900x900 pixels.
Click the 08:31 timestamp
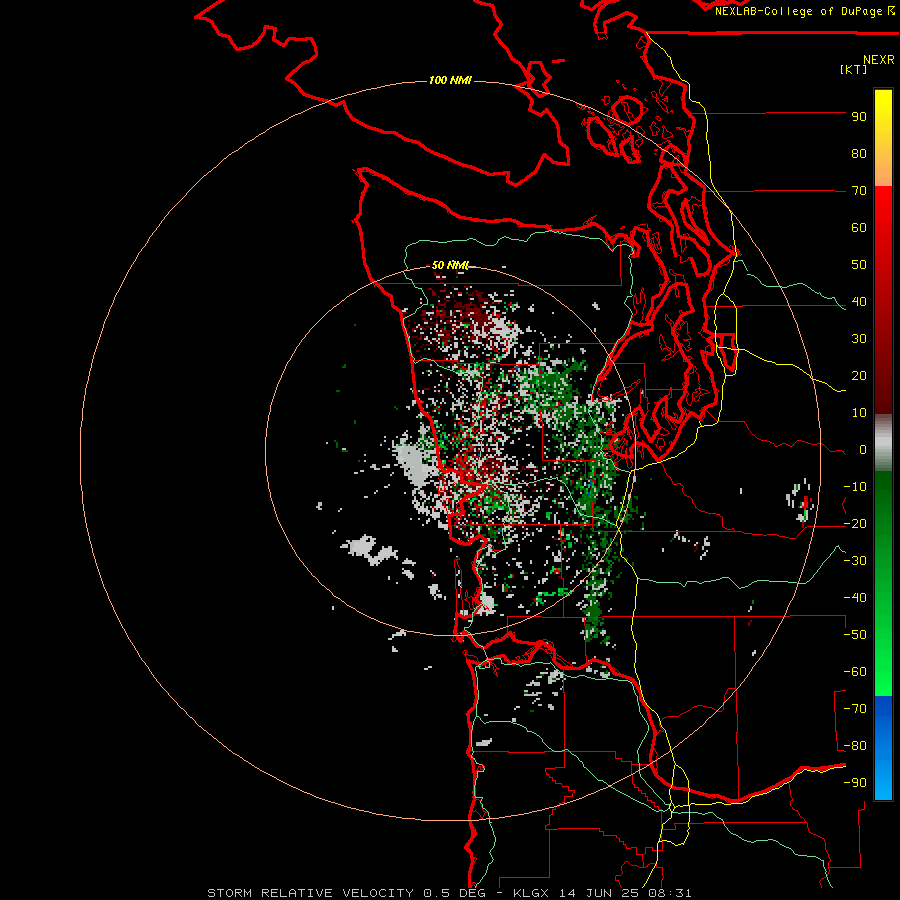(x=672, y=893)
